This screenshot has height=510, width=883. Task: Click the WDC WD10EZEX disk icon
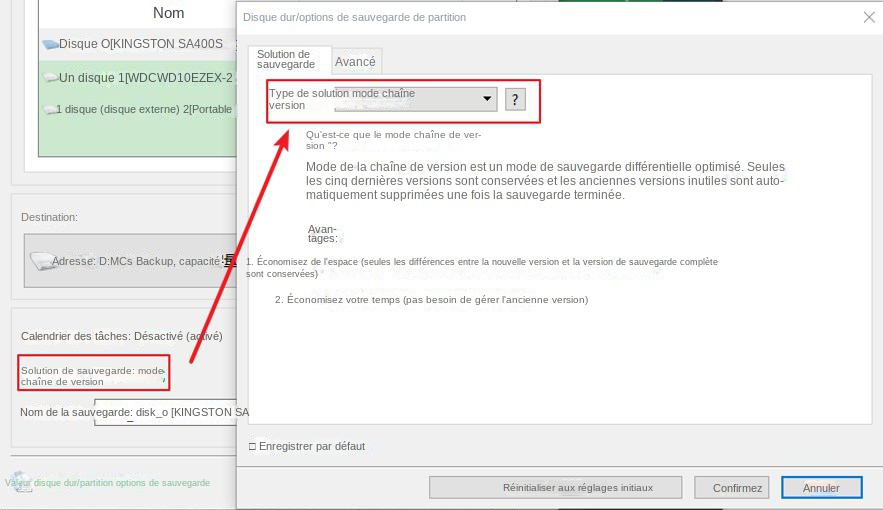[50, 78]
